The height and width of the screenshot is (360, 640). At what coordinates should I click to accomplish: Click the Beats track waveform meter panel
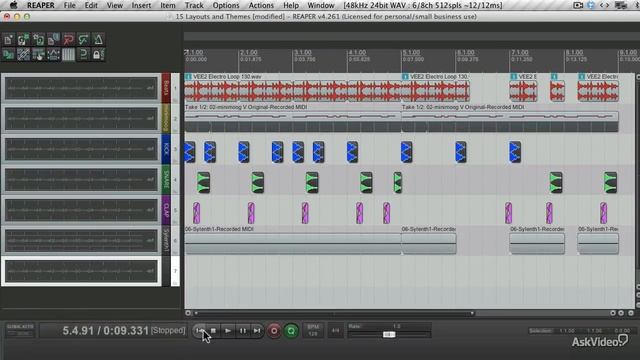81,88
